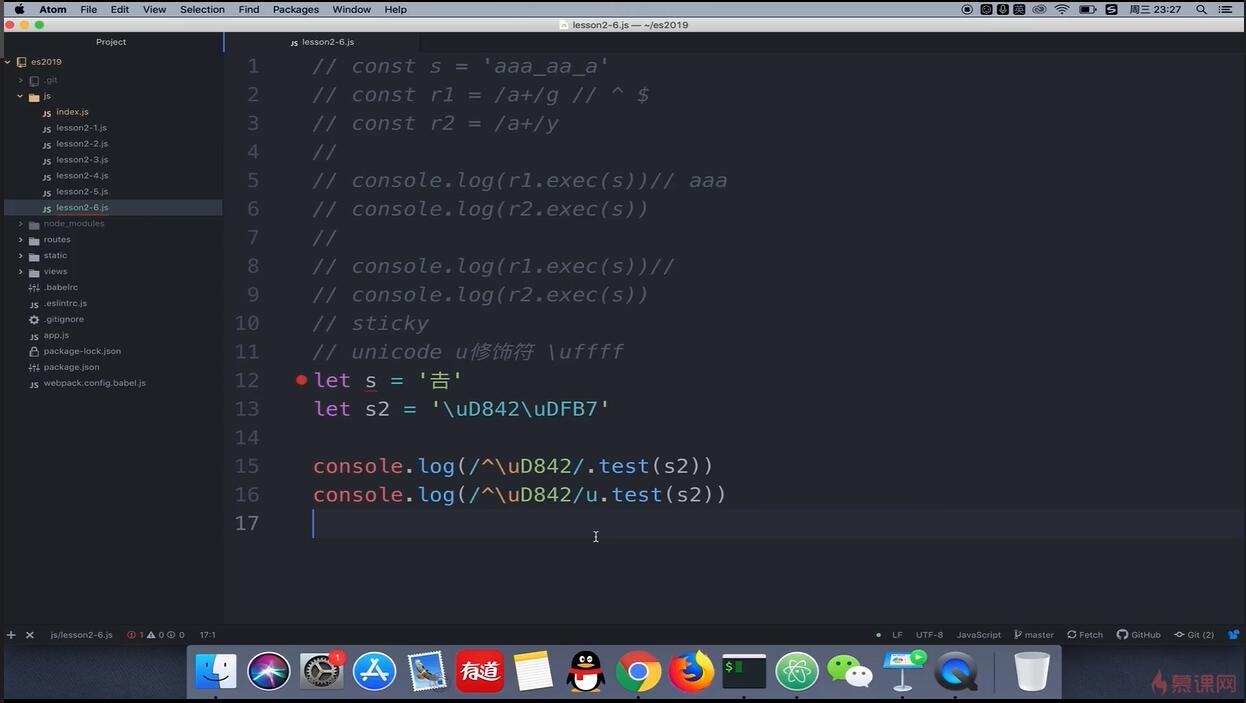
Task: Open QQ penguin app in dock
Action: pyautogui.click(x=586, y=671)
